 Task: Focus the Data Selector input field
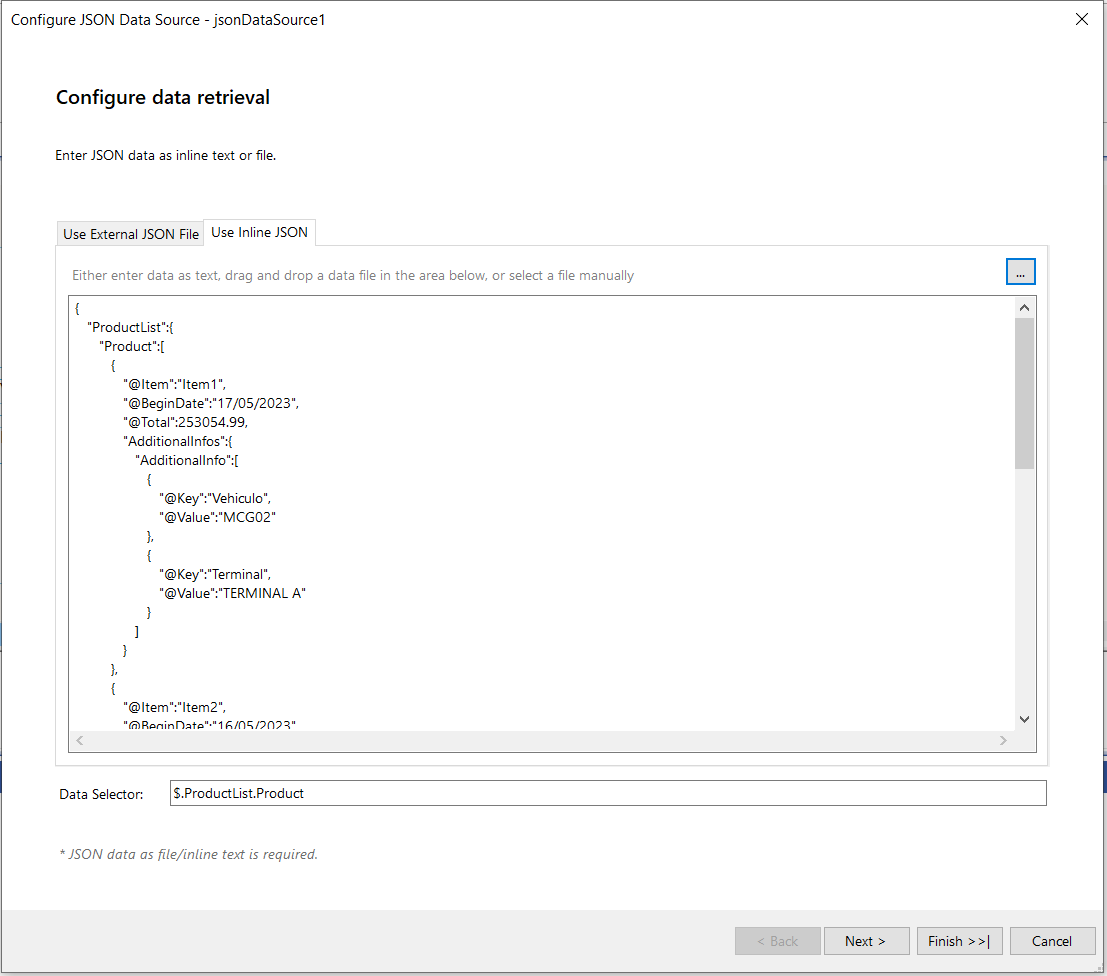(x=607, y=793)
